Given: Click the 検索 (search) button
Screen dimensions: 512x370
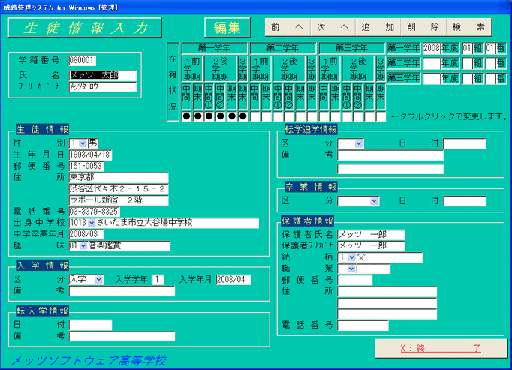Looking at the screenshot, I should tap(469, 27).
